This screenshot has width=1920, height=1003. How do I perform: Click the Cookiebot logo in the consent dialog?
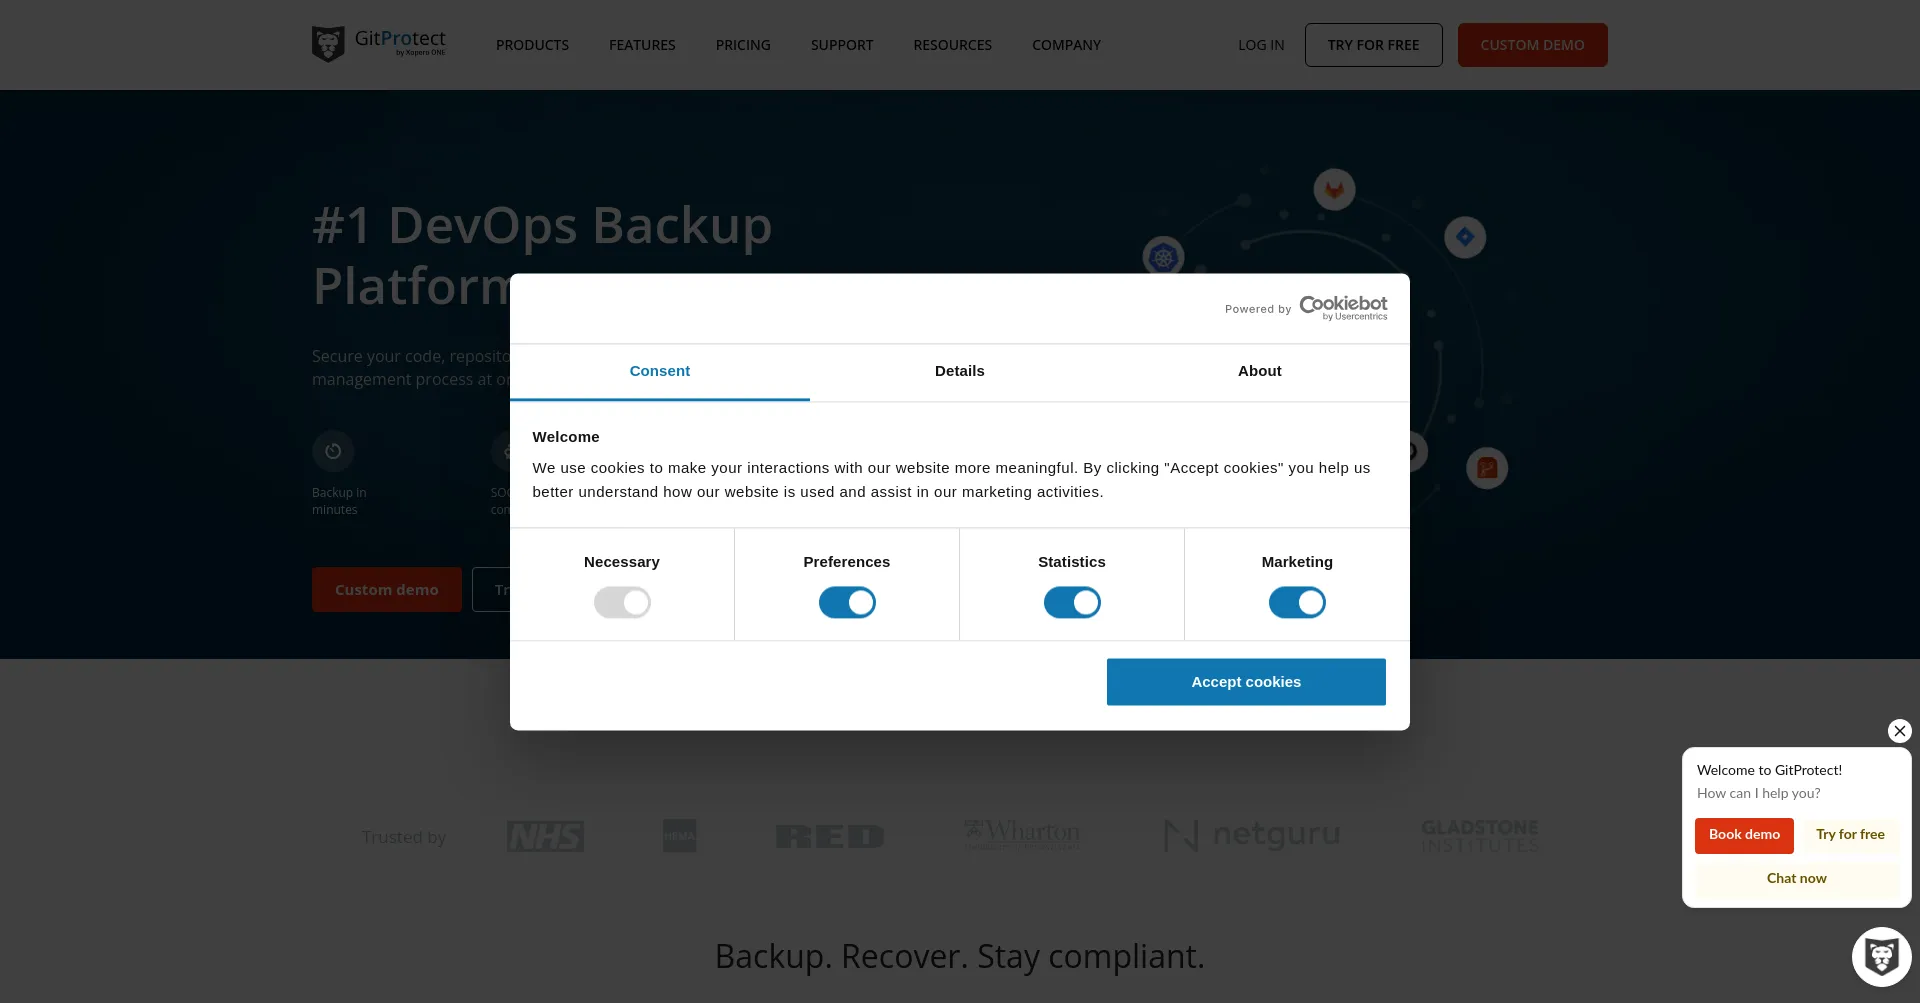(1343, 306)
